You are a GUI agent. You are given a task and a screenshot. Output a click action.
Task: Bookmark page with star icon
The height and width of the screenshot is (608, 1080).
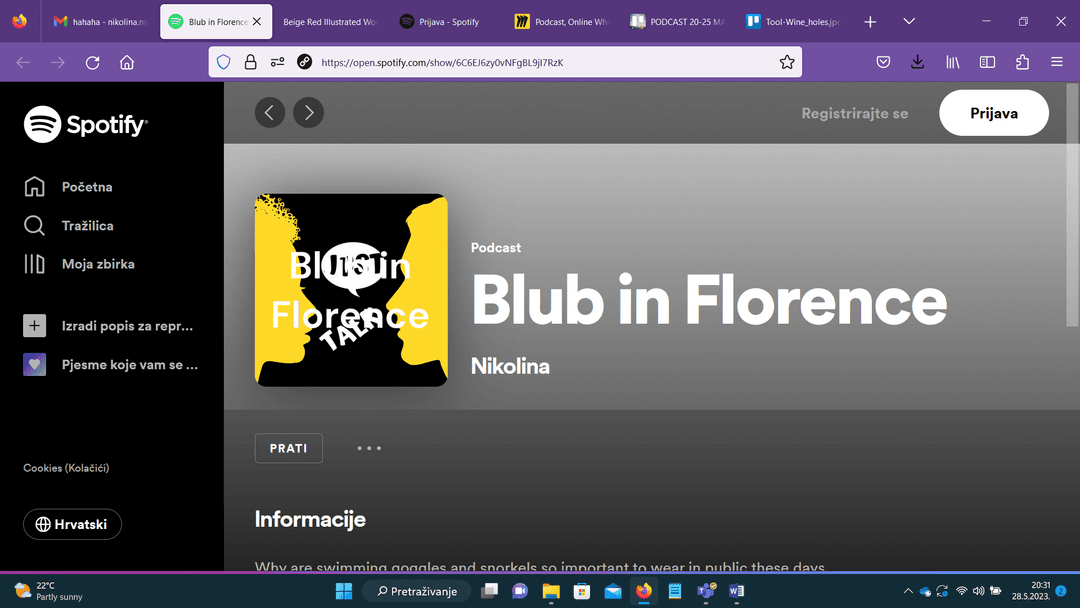[787, 62]
